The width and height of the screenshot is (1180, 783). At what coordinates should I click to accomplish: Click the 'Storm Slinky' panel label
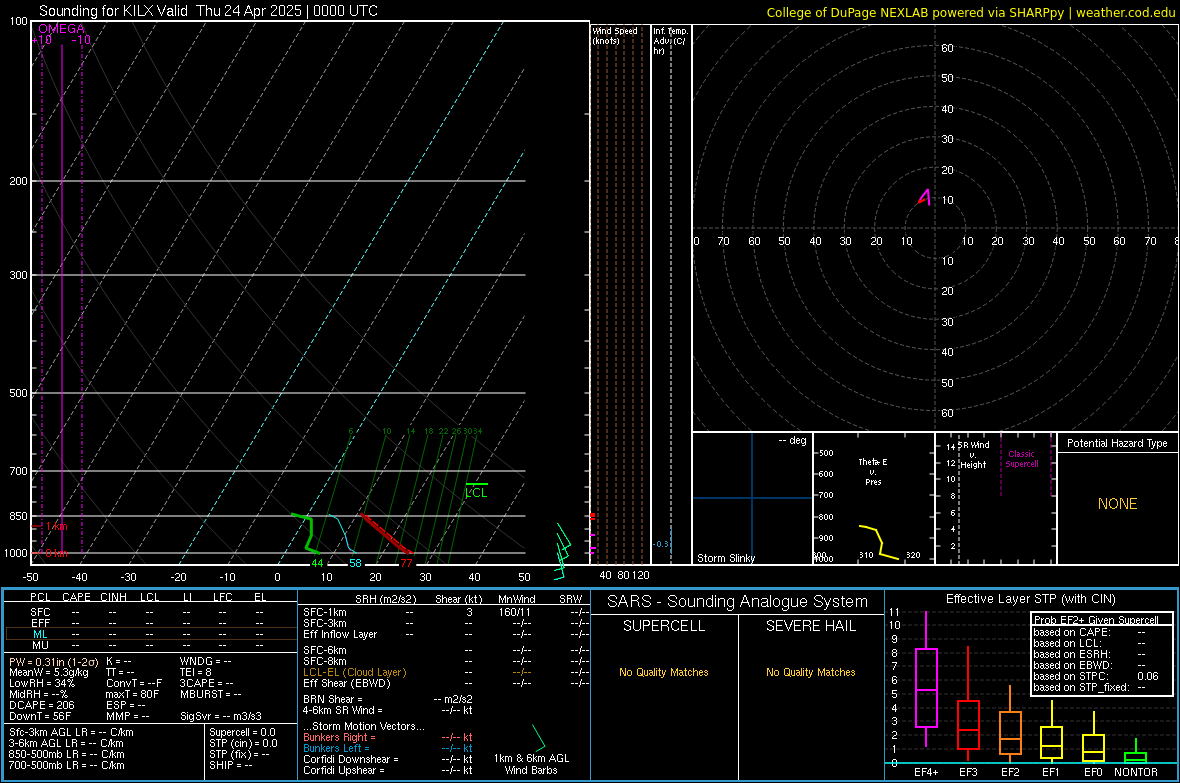(x=725, y=558)
